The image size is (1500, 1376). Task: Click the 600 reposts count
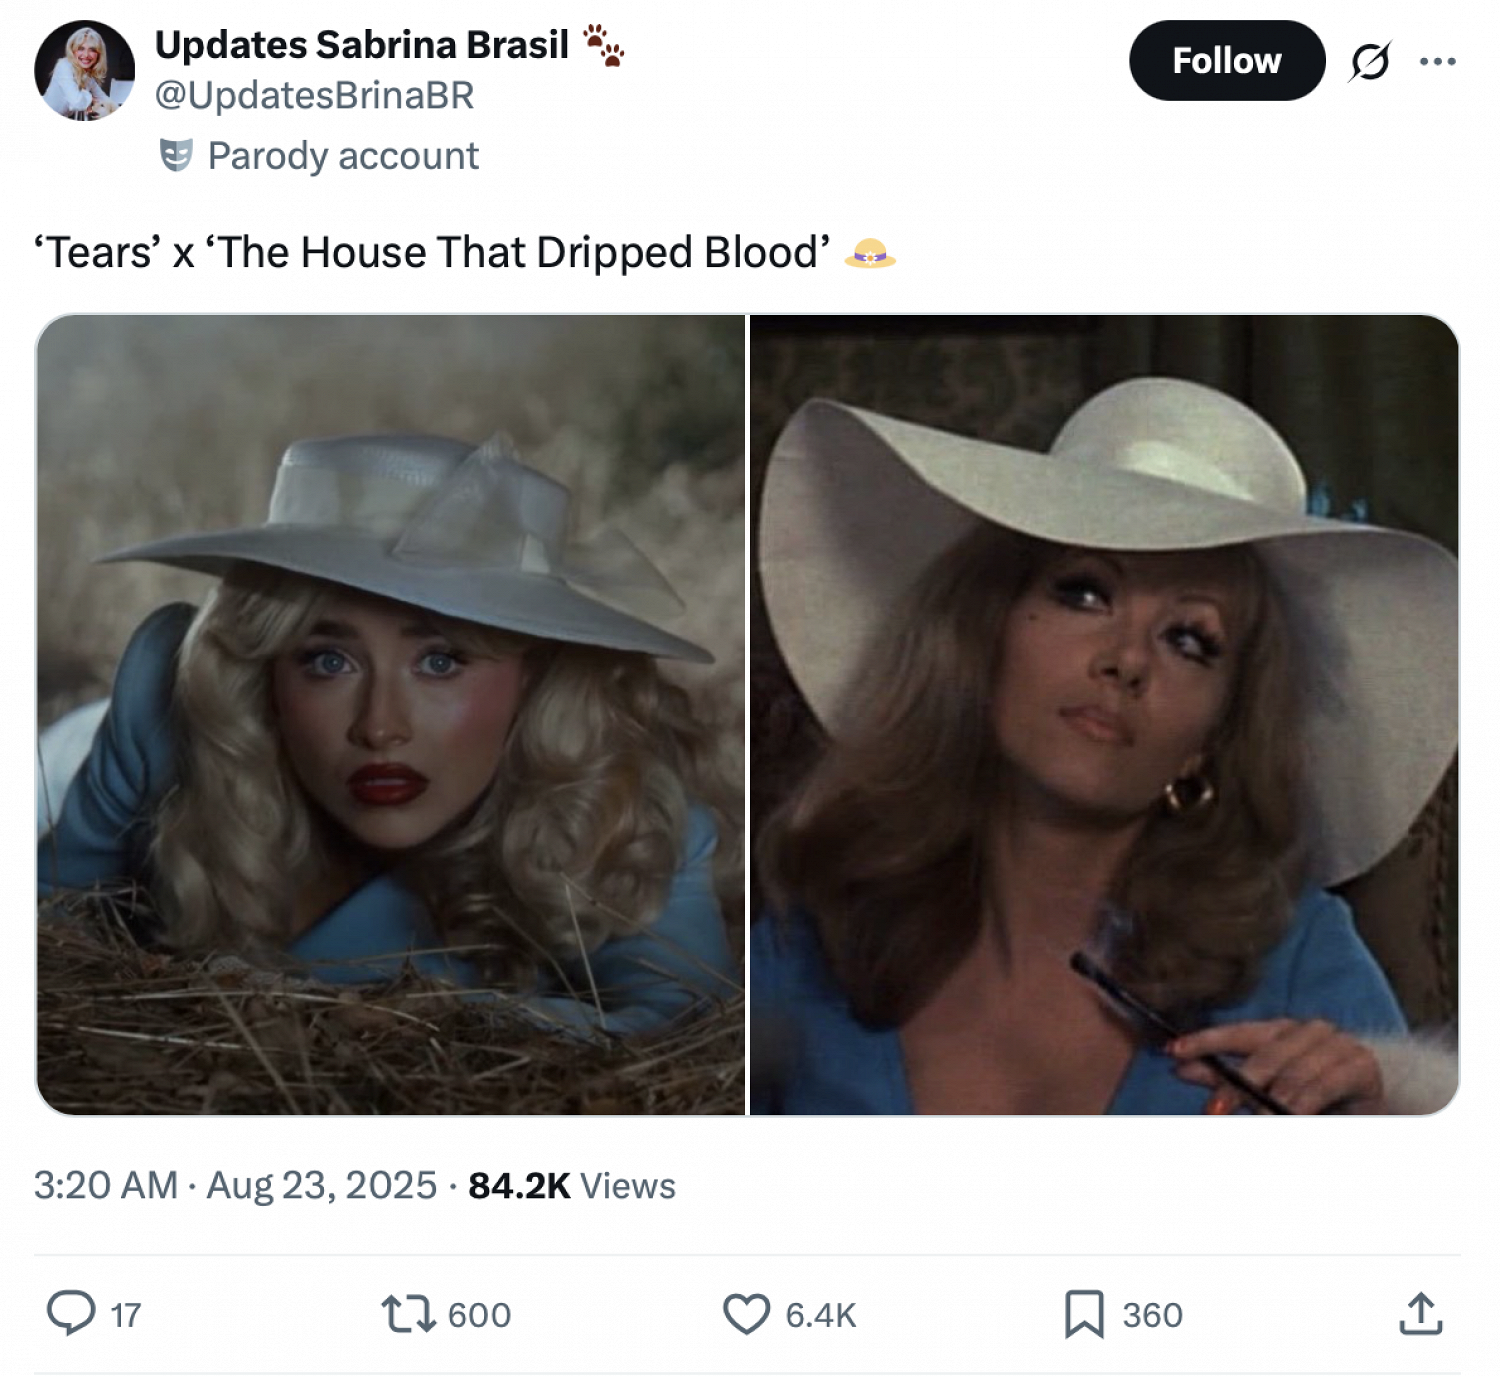479,1314
